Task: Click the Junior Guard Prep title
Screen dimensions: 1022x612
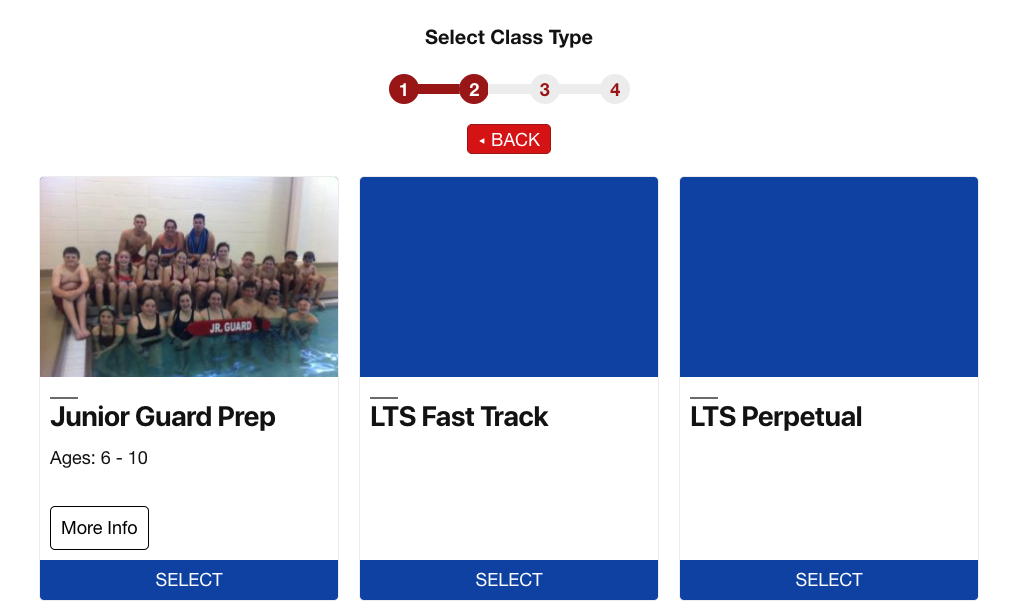Action: click(163, 417)
